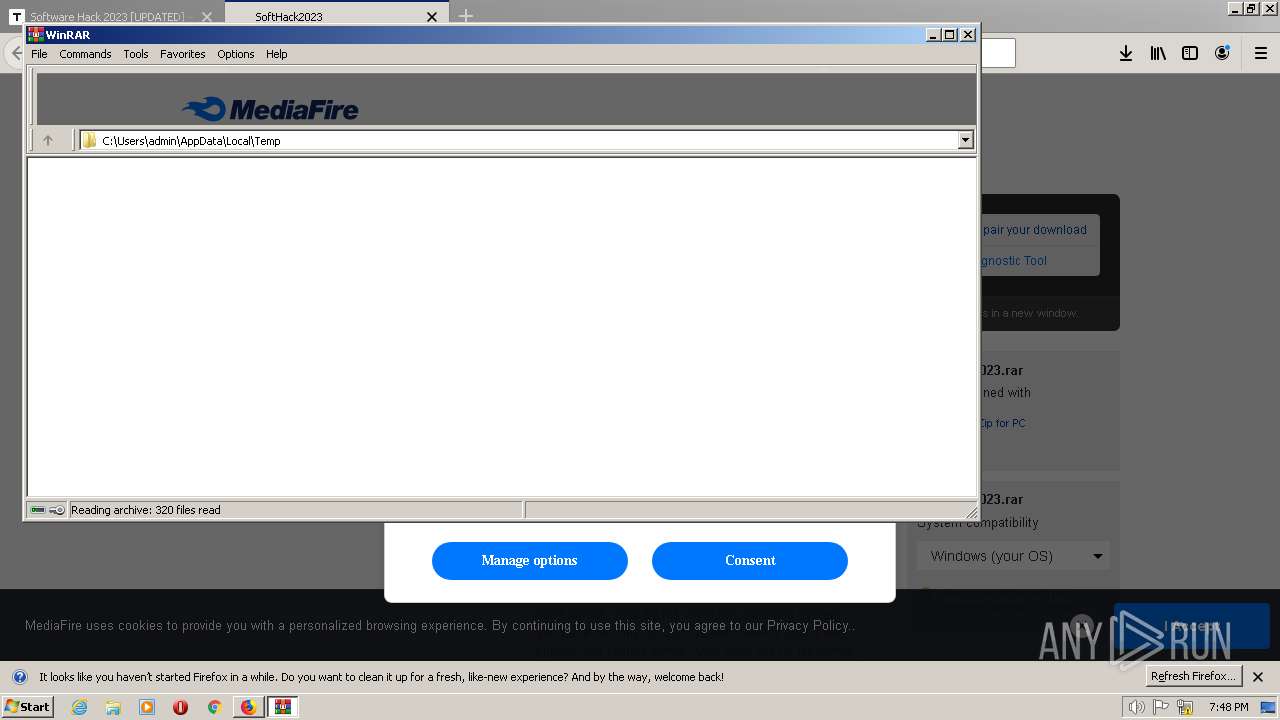Switch to Firefox in taskbar
Image resolution: width=1280 pixels, height=720 pixels.
(248, 707)
